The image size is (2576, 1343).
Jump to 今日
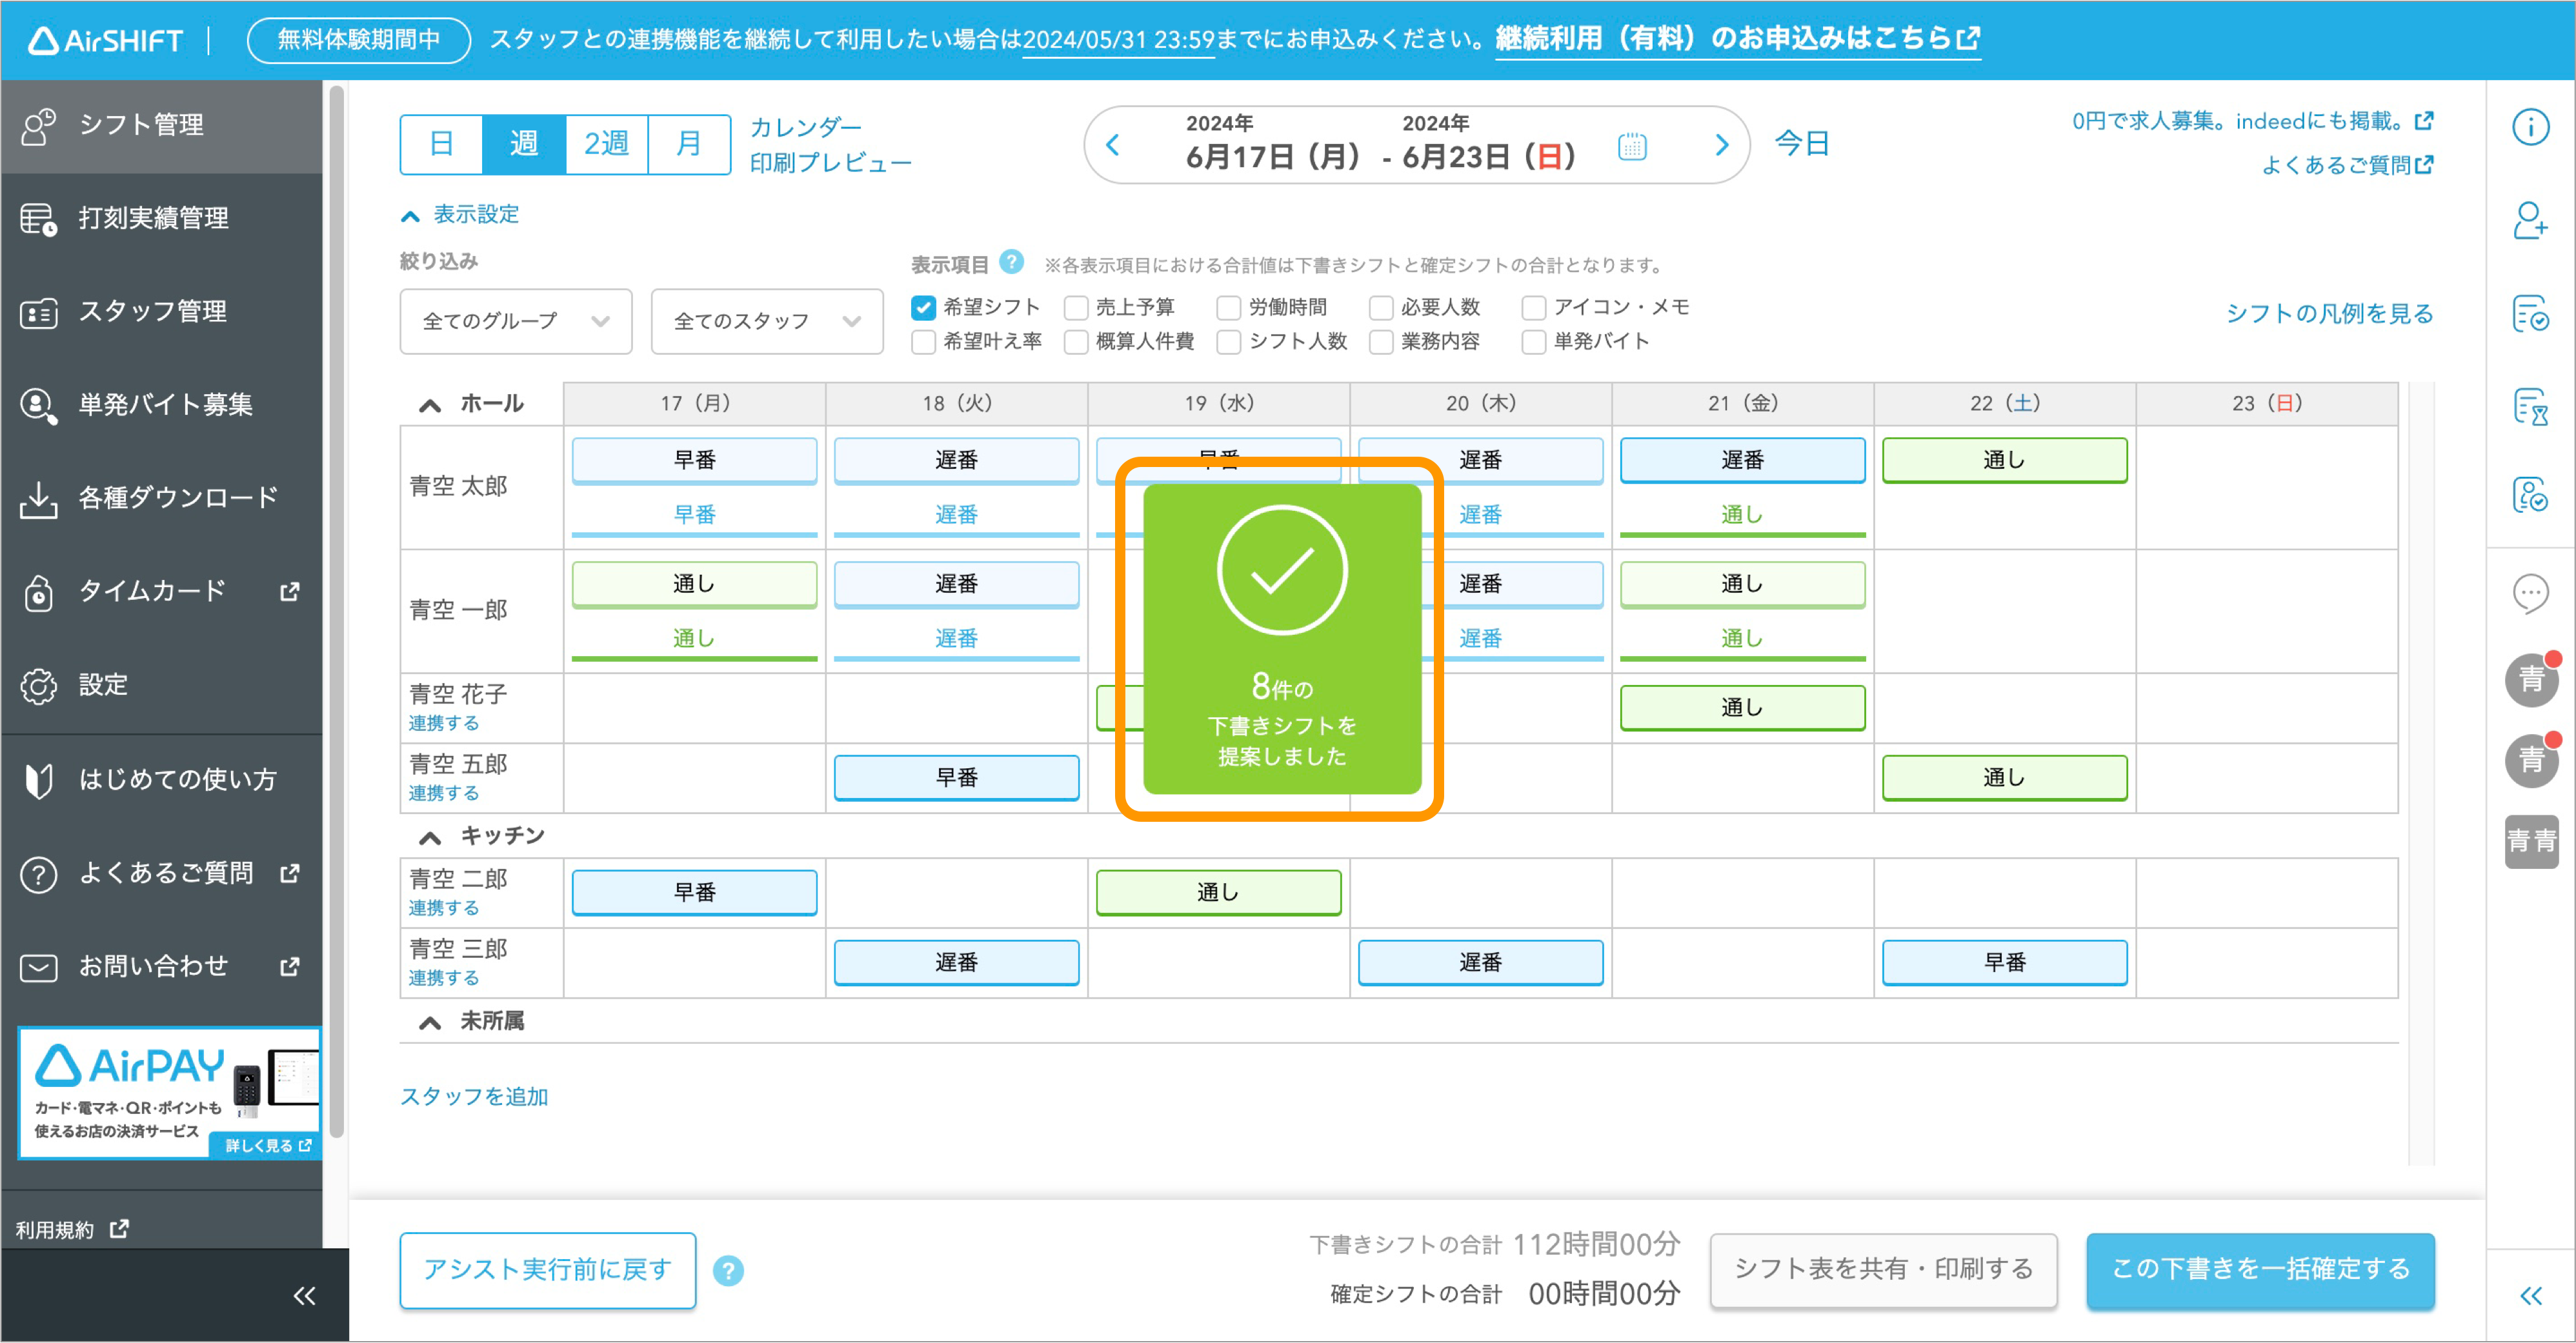point(1802,143)
